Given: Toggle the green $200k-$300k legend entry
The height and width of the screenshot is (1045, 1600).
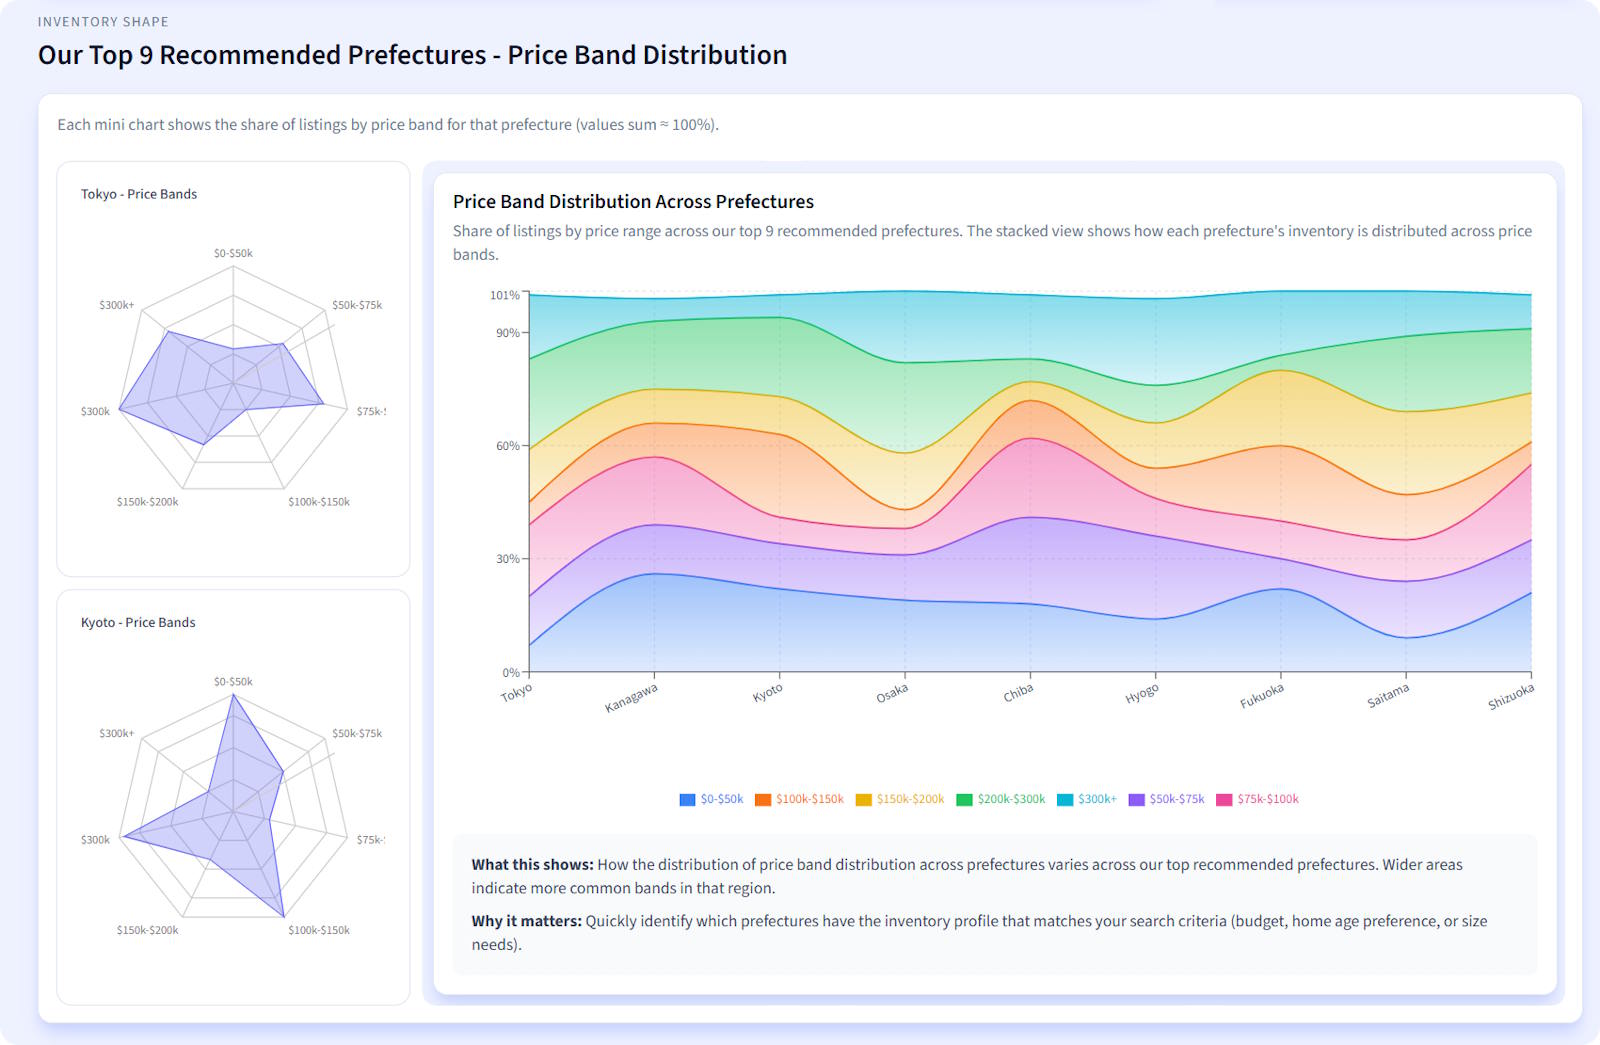Looking at the screenshot, I should [x=1000, y=799].
